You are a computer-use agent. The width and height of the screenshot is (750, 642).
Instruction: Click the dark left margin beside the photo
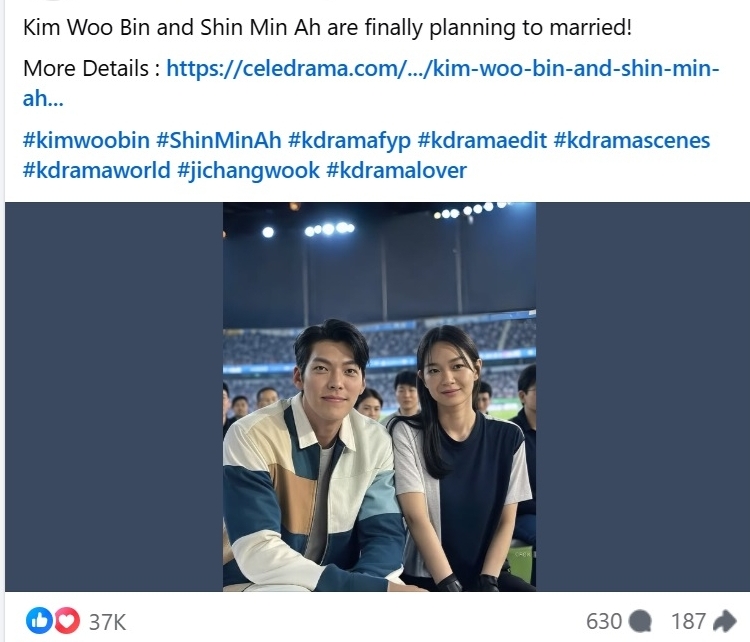coord(114,397)
